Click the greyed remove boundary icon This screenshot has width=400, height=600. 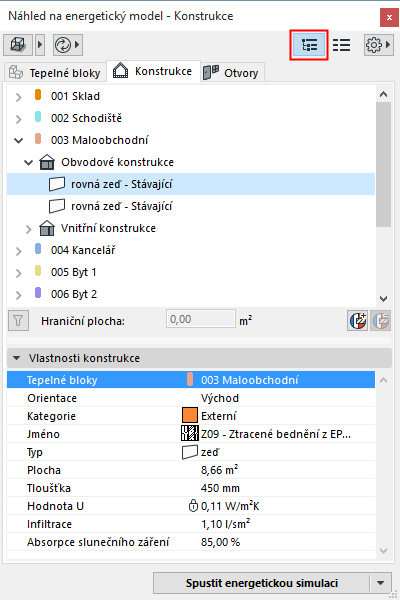(380, 321)
